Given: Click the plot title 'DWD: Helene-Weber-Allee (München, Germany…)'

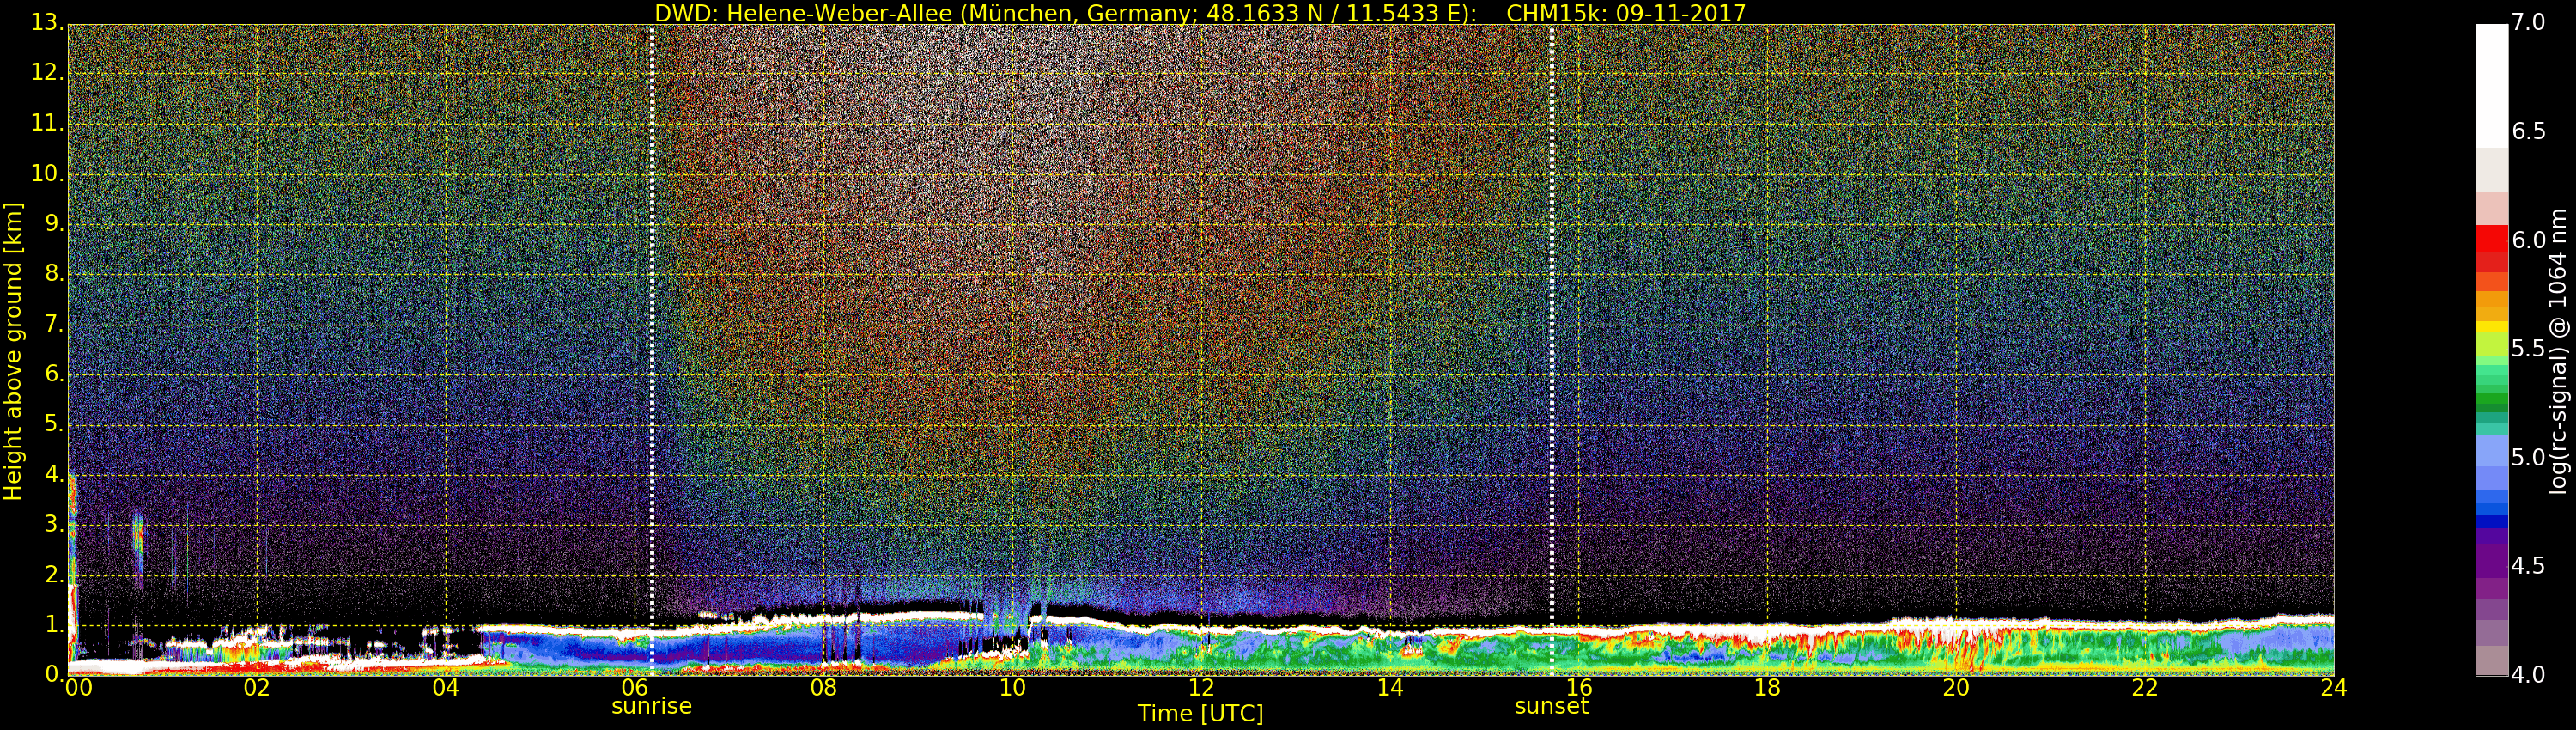Looking at the screenshot, I should 1065,13.
